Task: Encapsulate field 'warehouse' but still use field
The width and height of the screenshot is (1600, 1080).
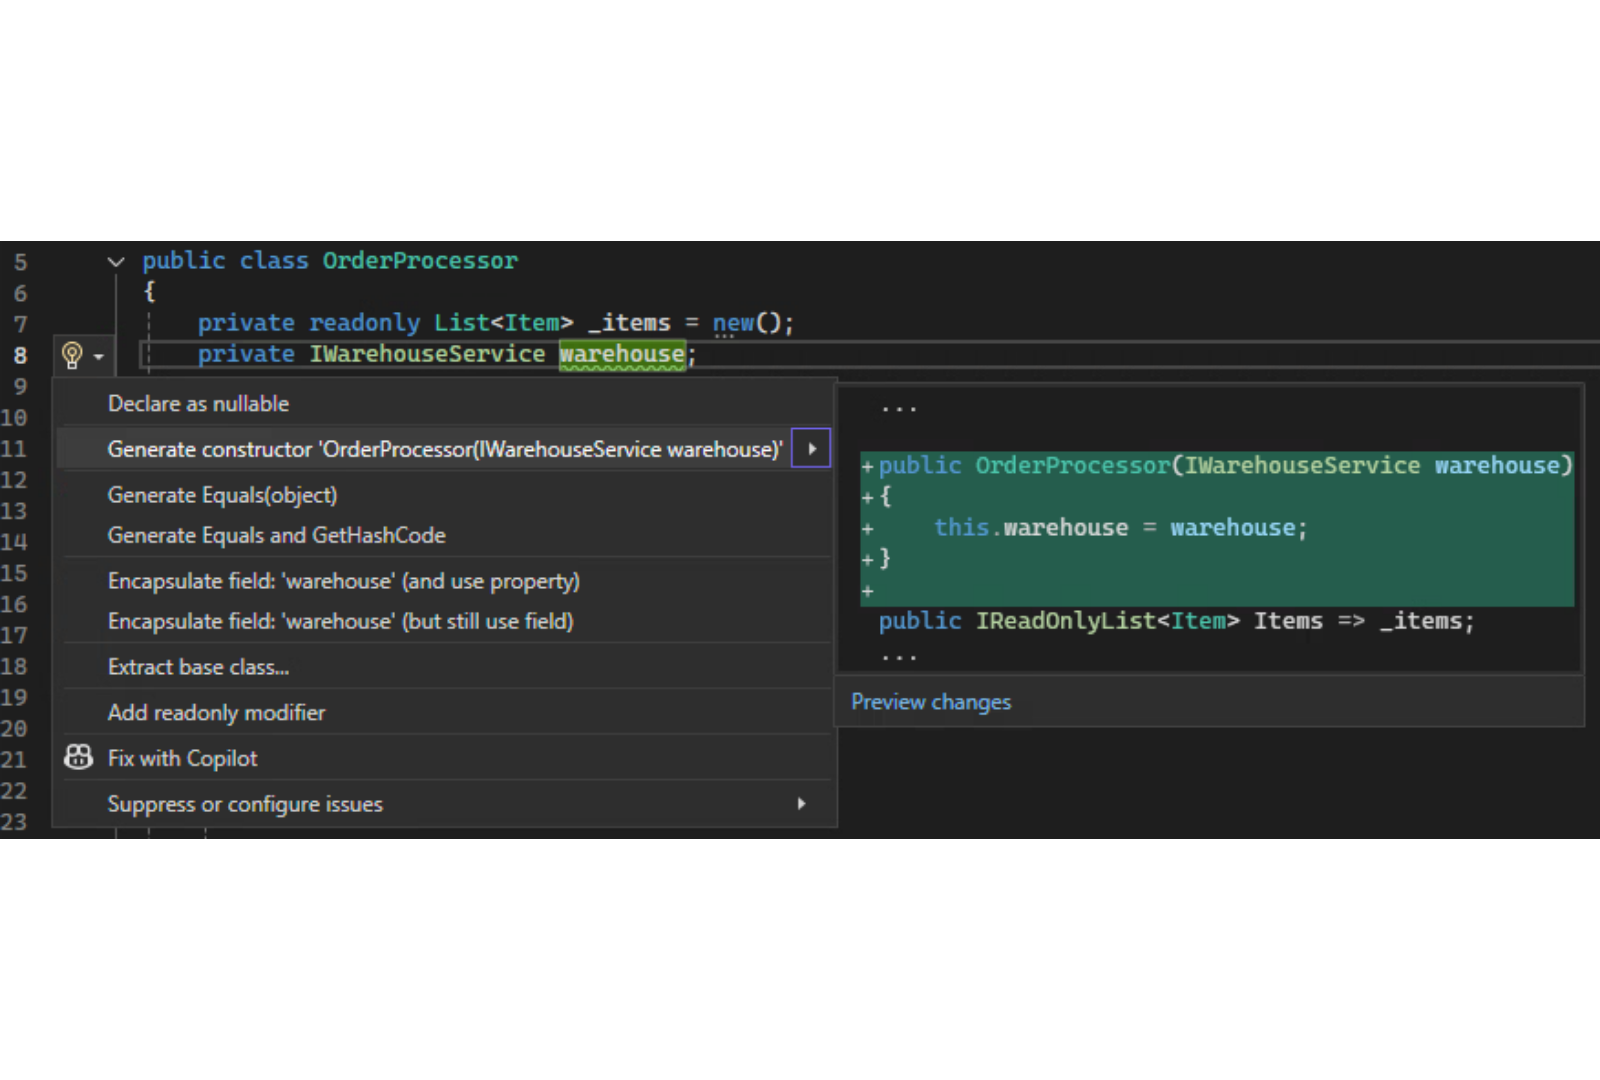Action: [340, 622]
